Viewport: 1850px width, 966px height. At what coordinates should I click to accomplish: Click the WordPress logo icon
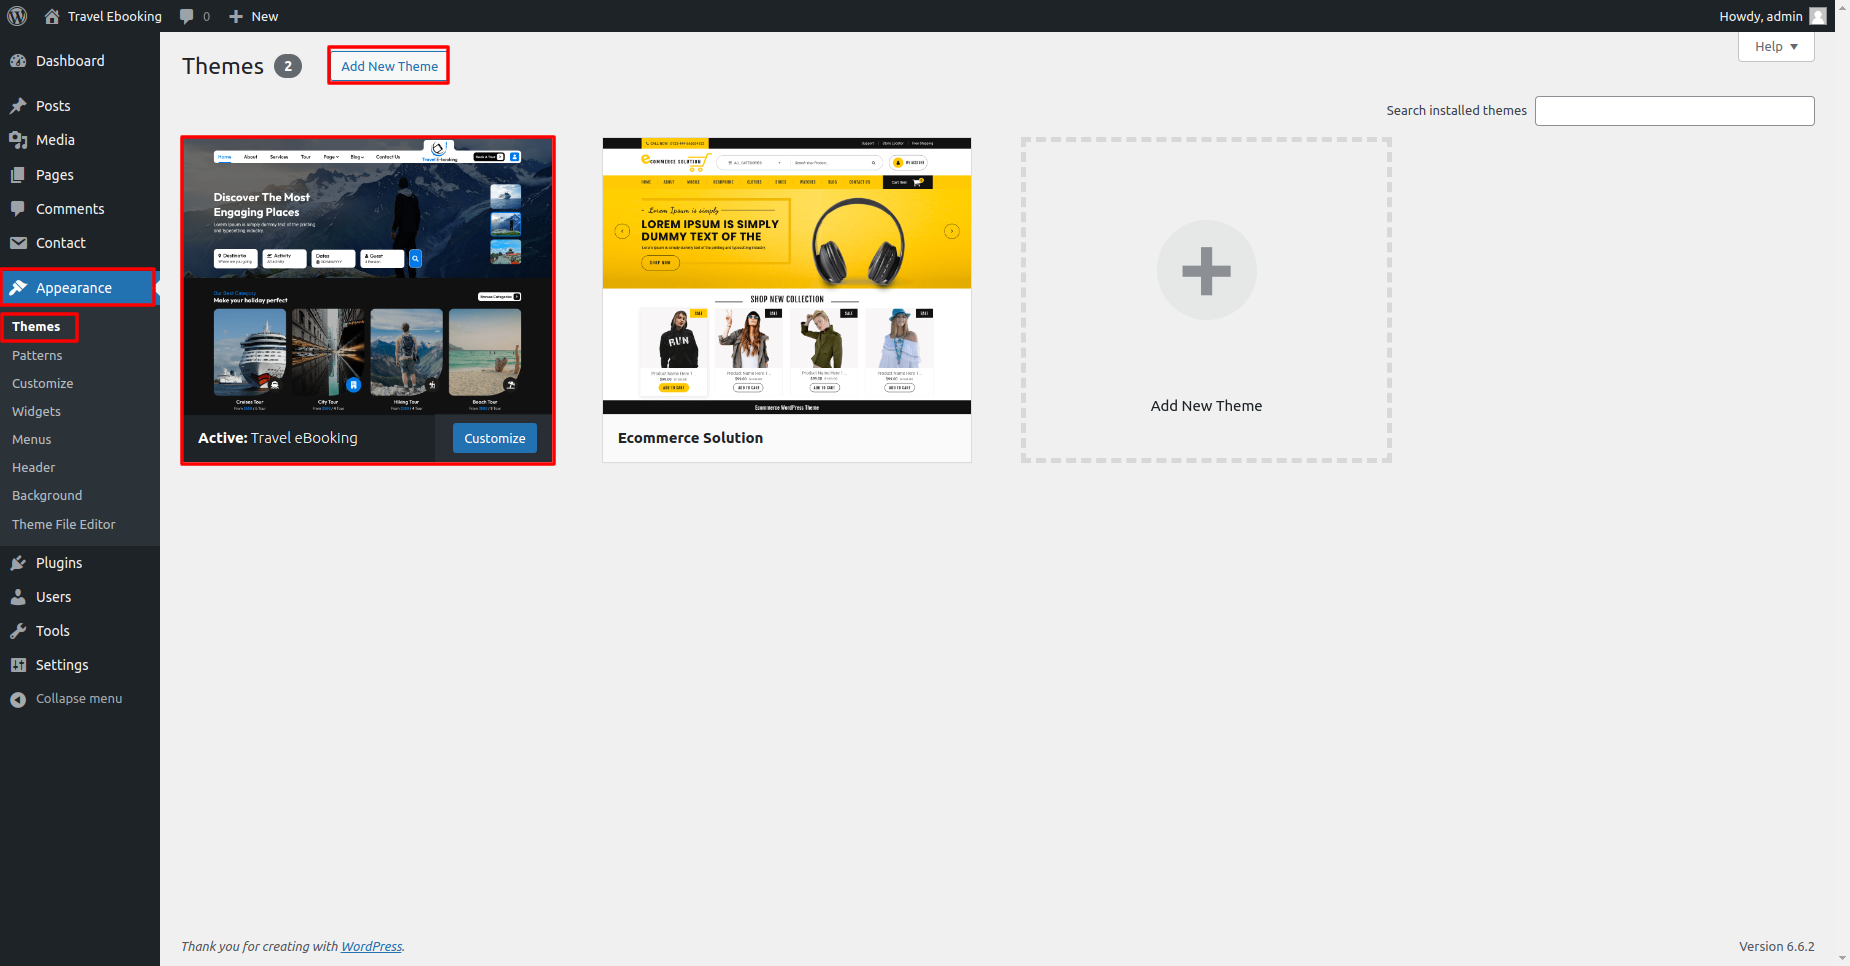17,16
